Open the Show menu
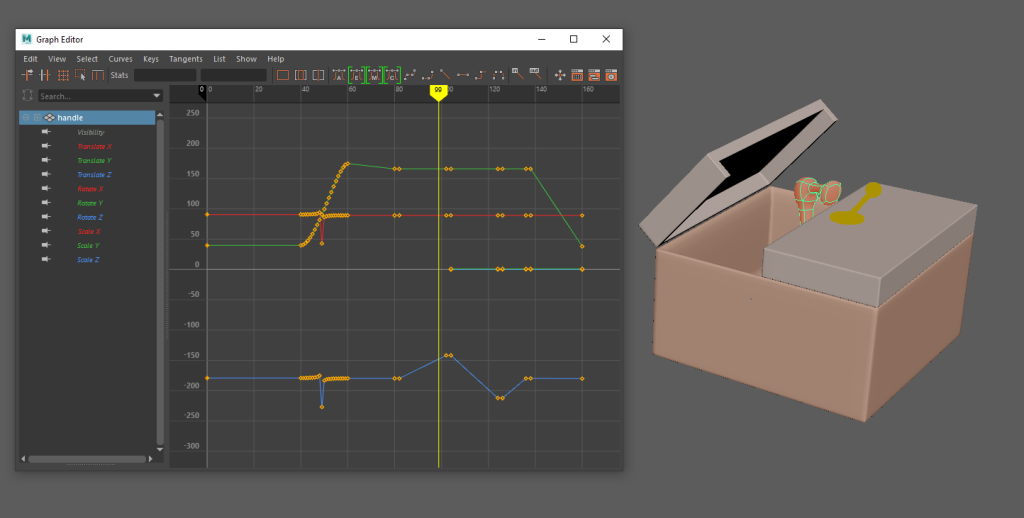 pyautogui.click(x=246, y=59)
